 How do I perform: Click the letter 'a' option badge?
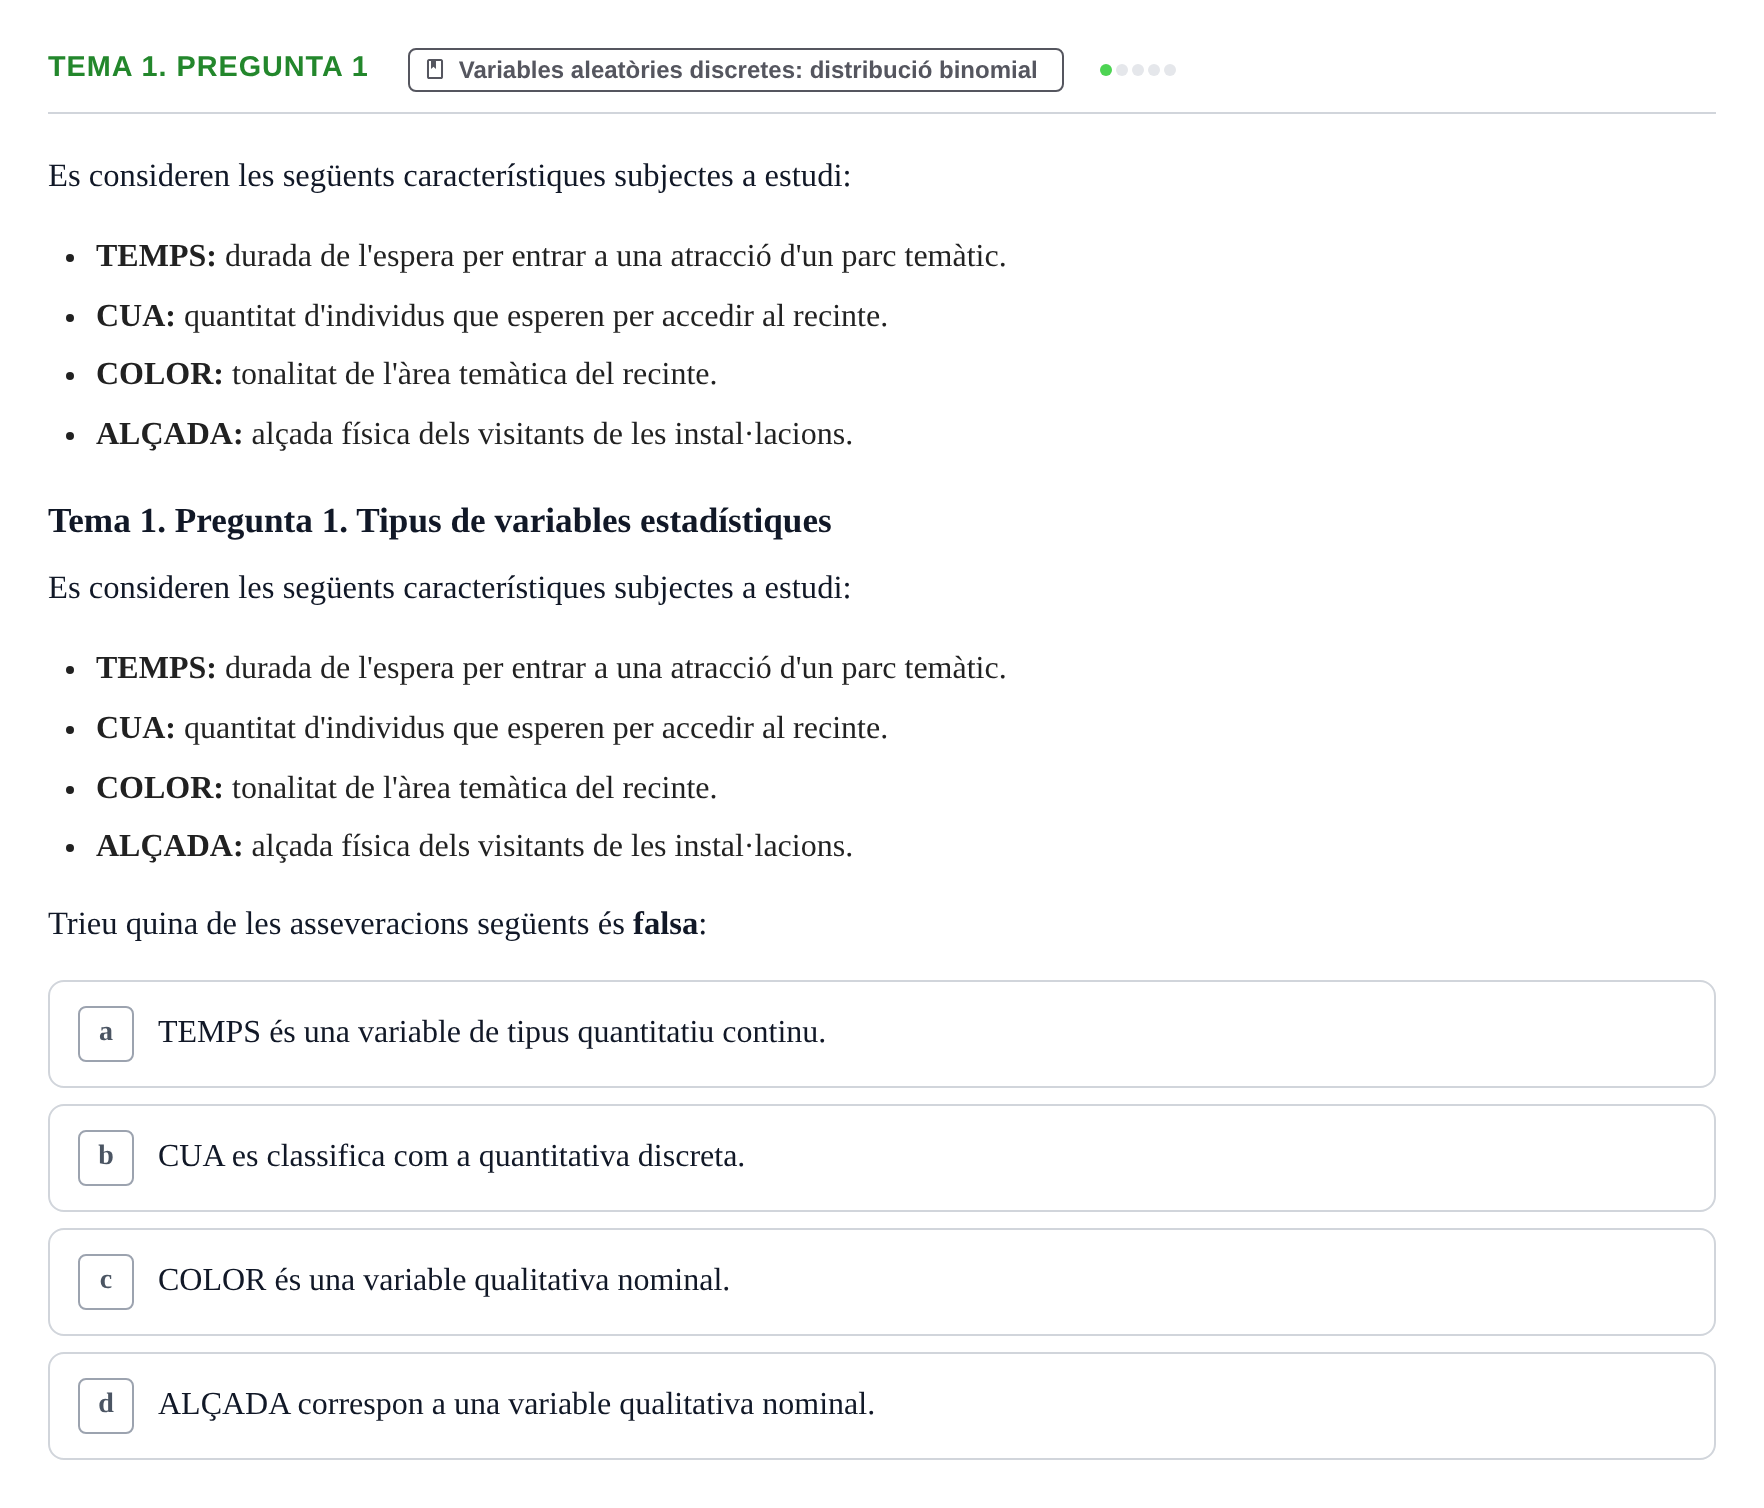click(x=106, y=1033)
